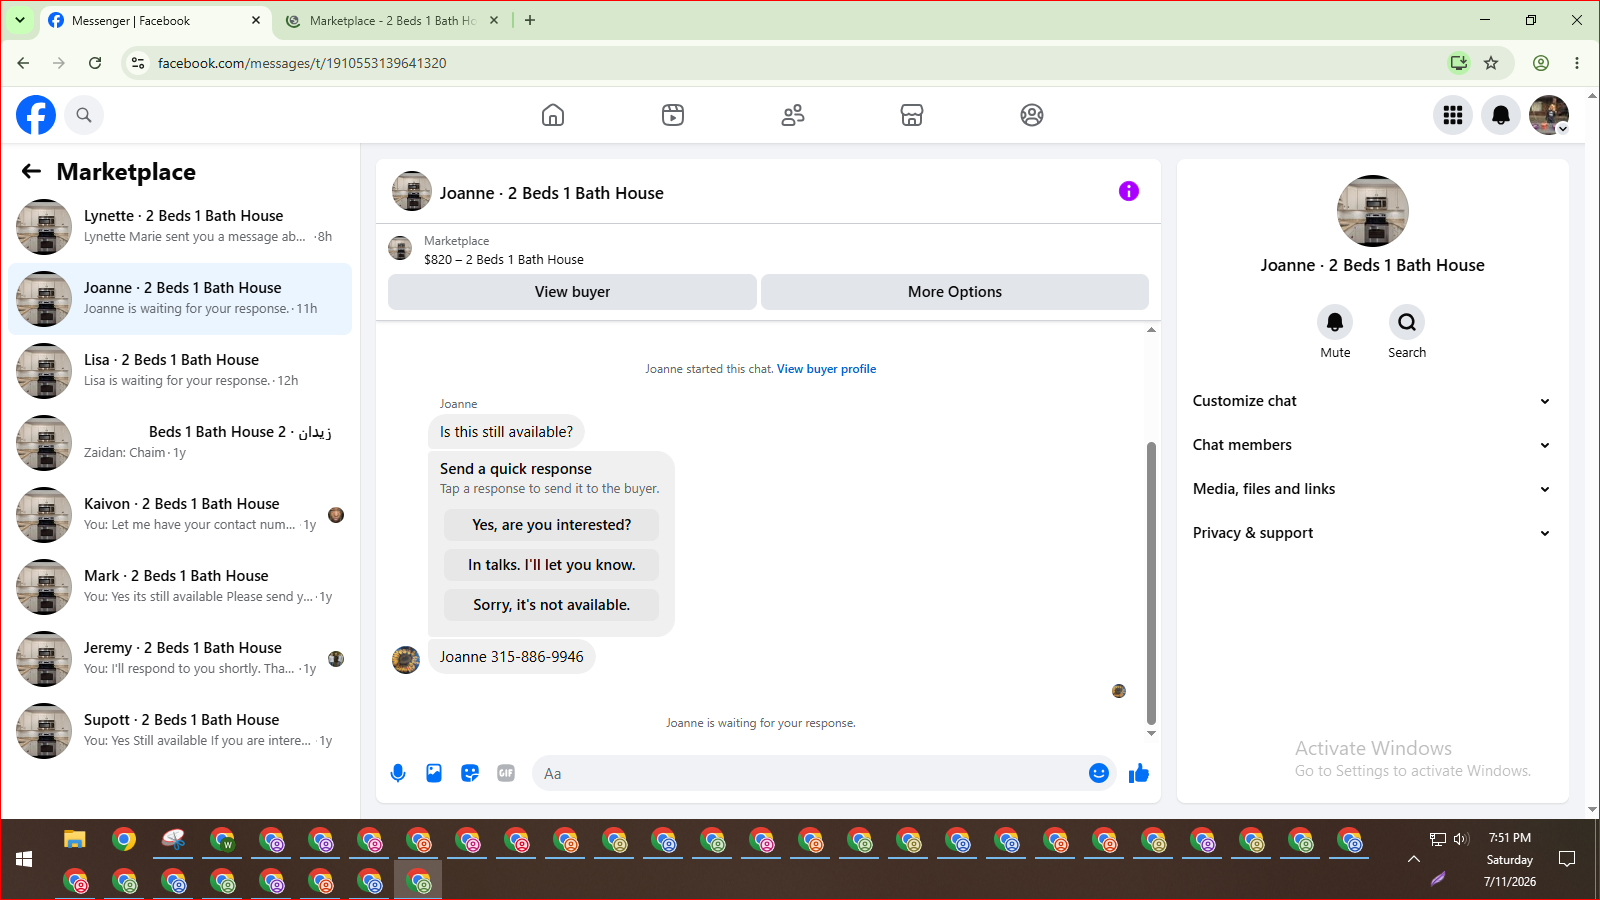Open the Video (Watch) icon

click(x=673, y=115)
